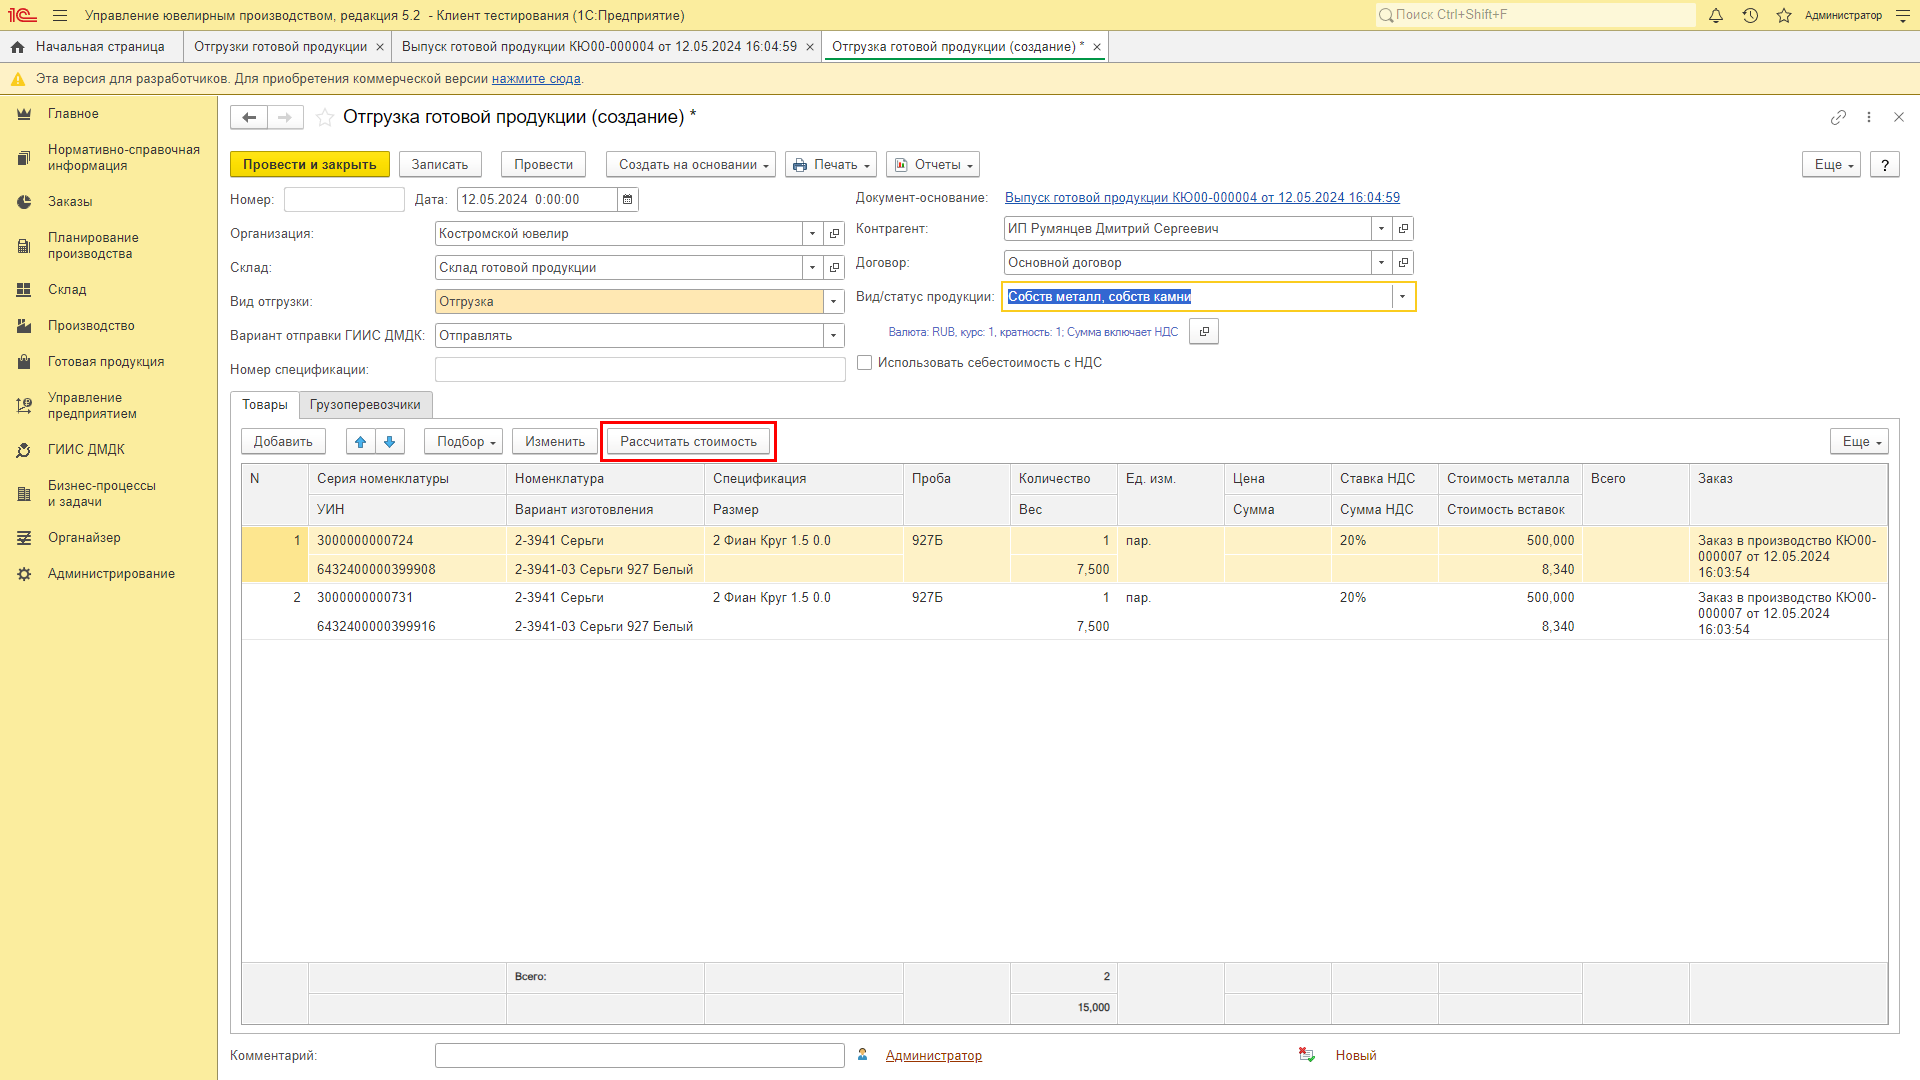Open Производство sidebar section
1920x1080 pixels.
(91, 326)
